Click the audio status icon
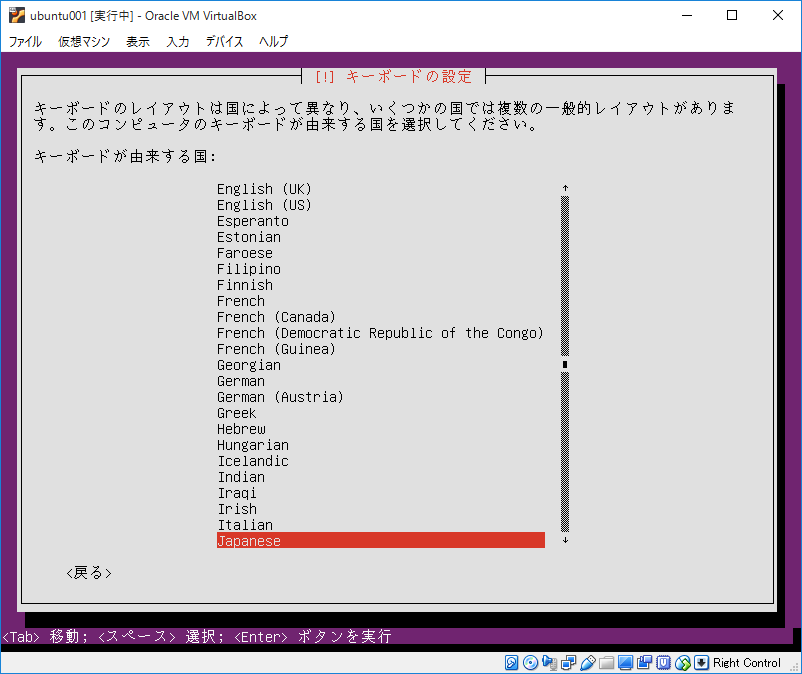 pos(549,663)
